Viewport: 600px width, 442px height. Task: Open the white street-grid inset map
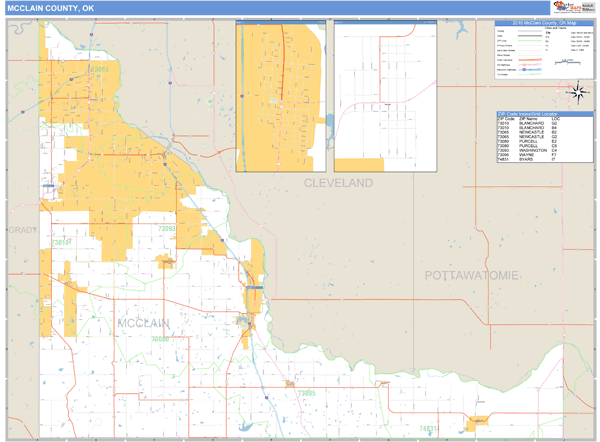(384, 96)
